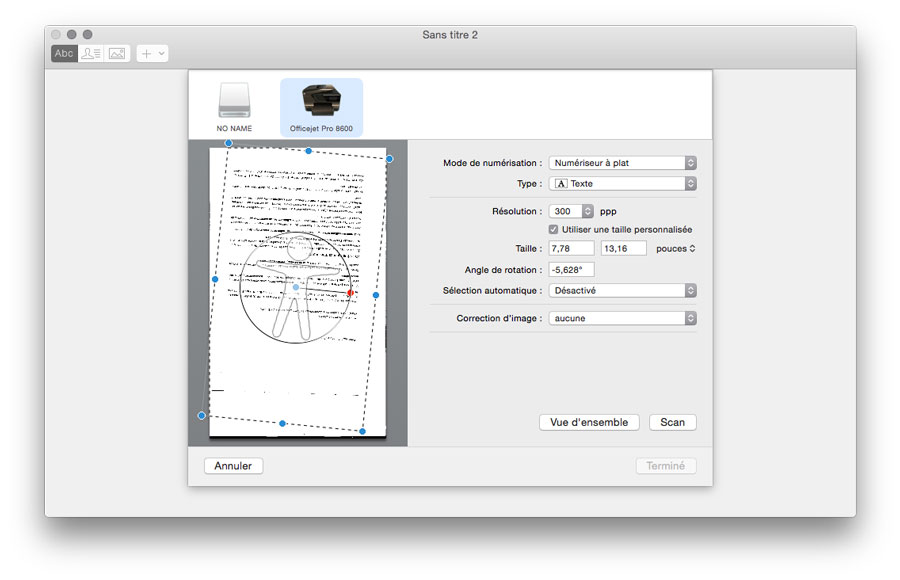This screenshot has height=580, width=900.
Task: Click the image toolbar icon
Action: 117,53
